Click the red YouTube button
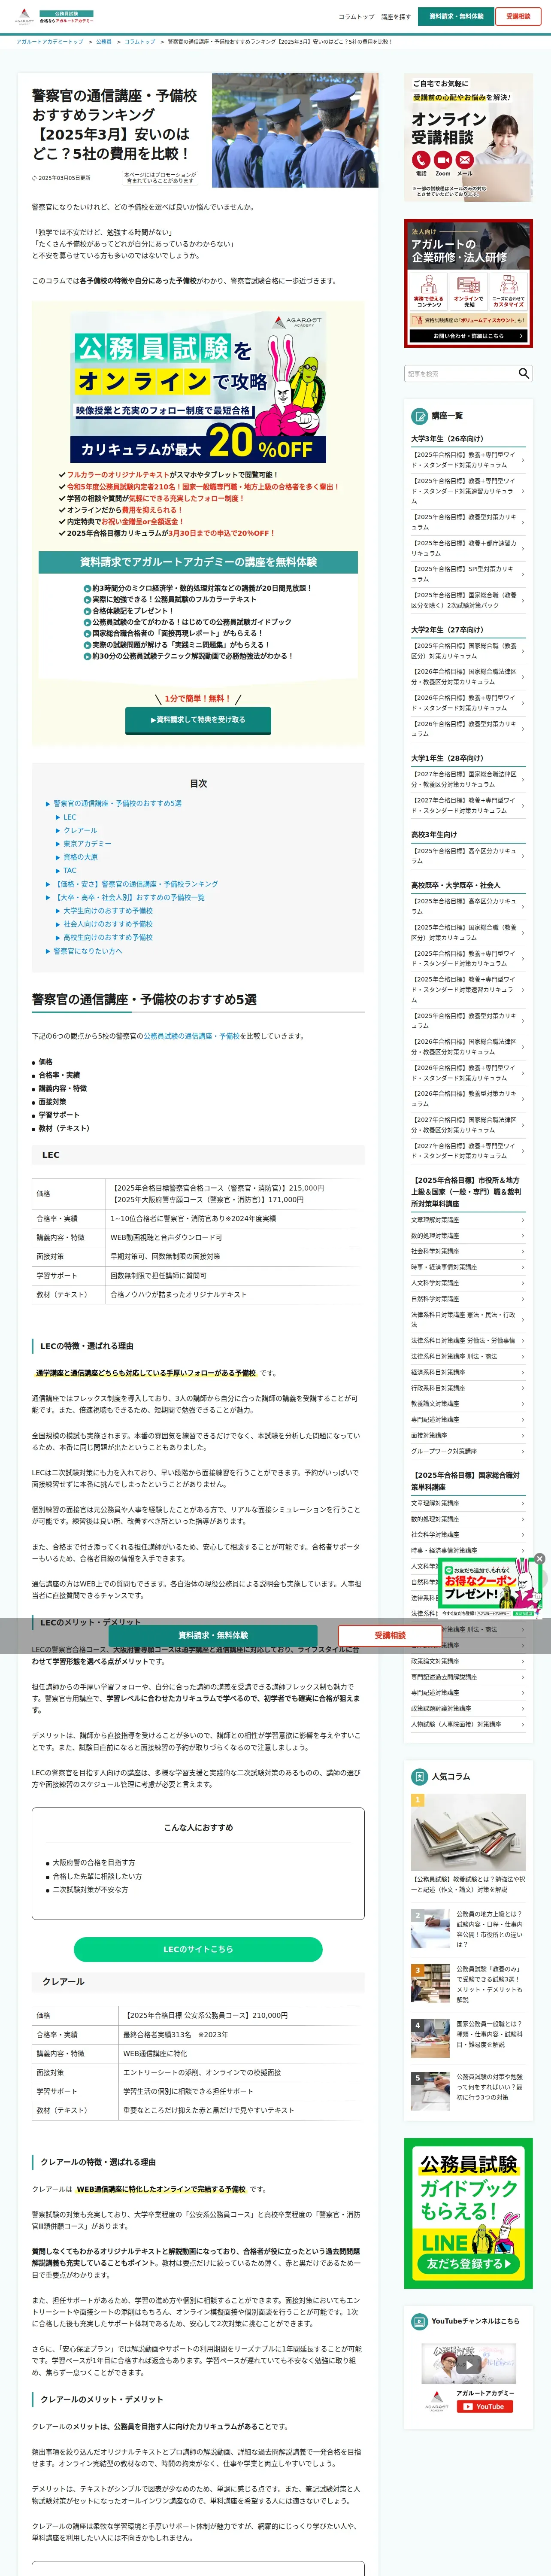 485,2407
